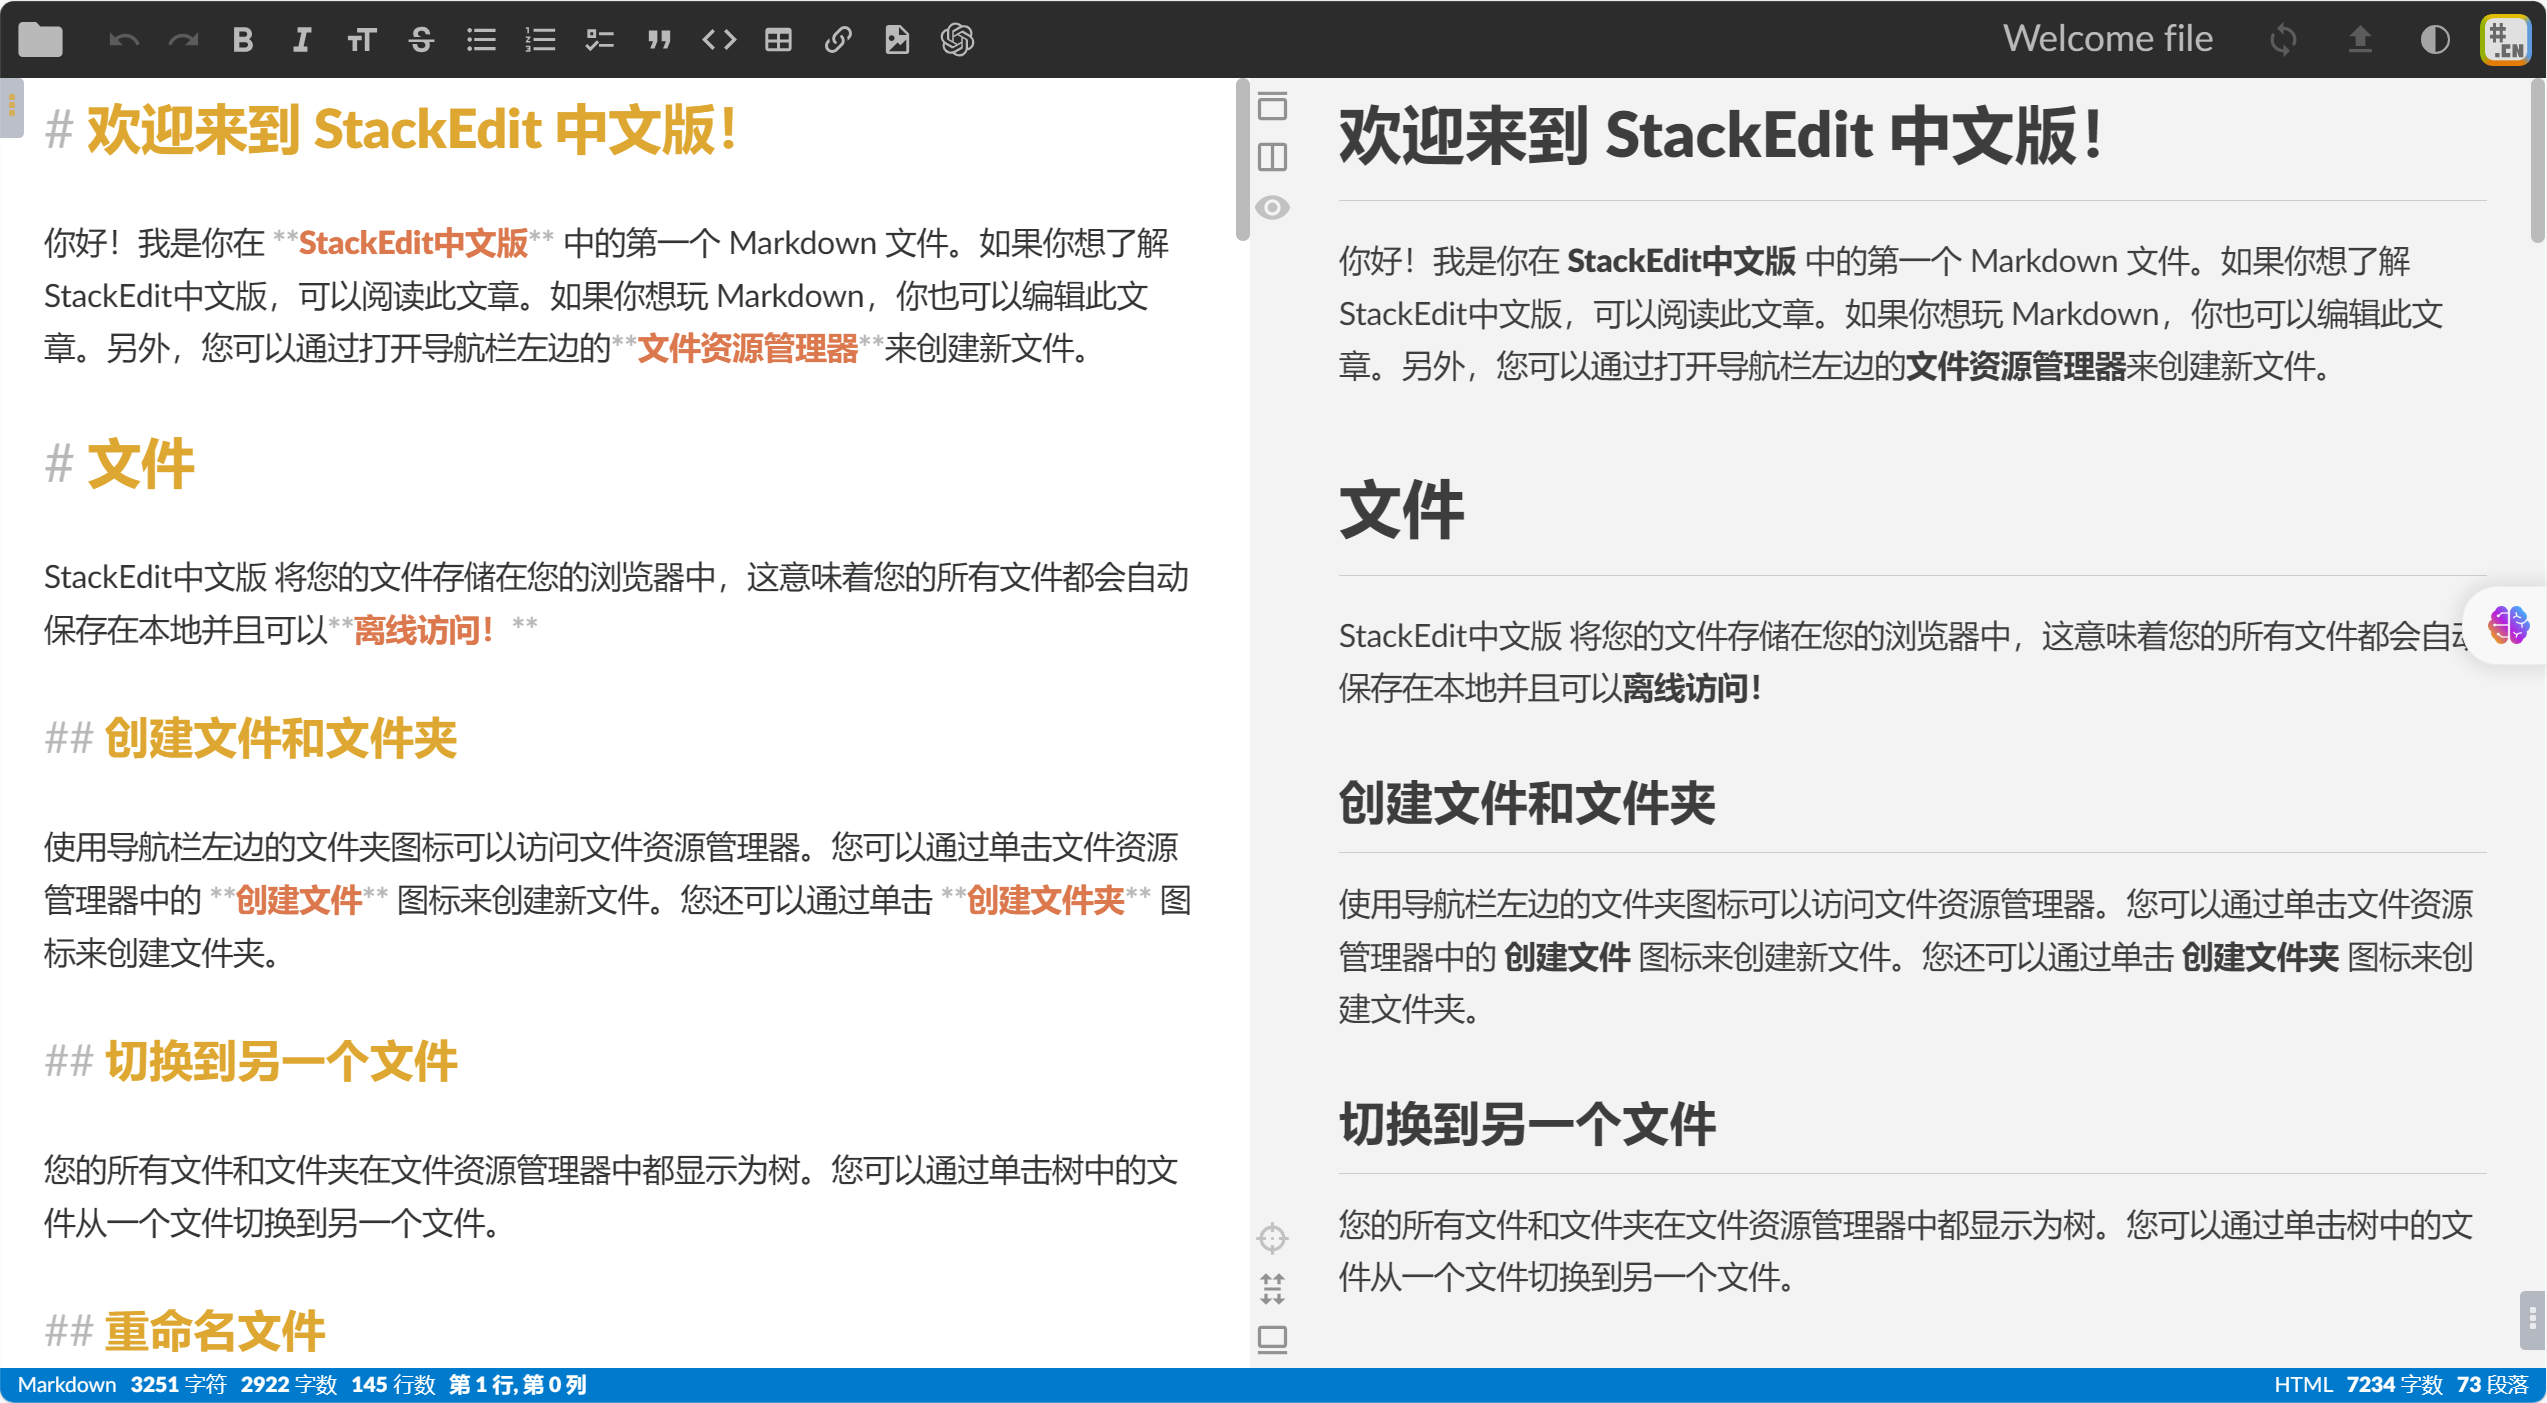Insert a blockquote
The width and height of the screenshot is (2547, 1403).
coord(658,40)
